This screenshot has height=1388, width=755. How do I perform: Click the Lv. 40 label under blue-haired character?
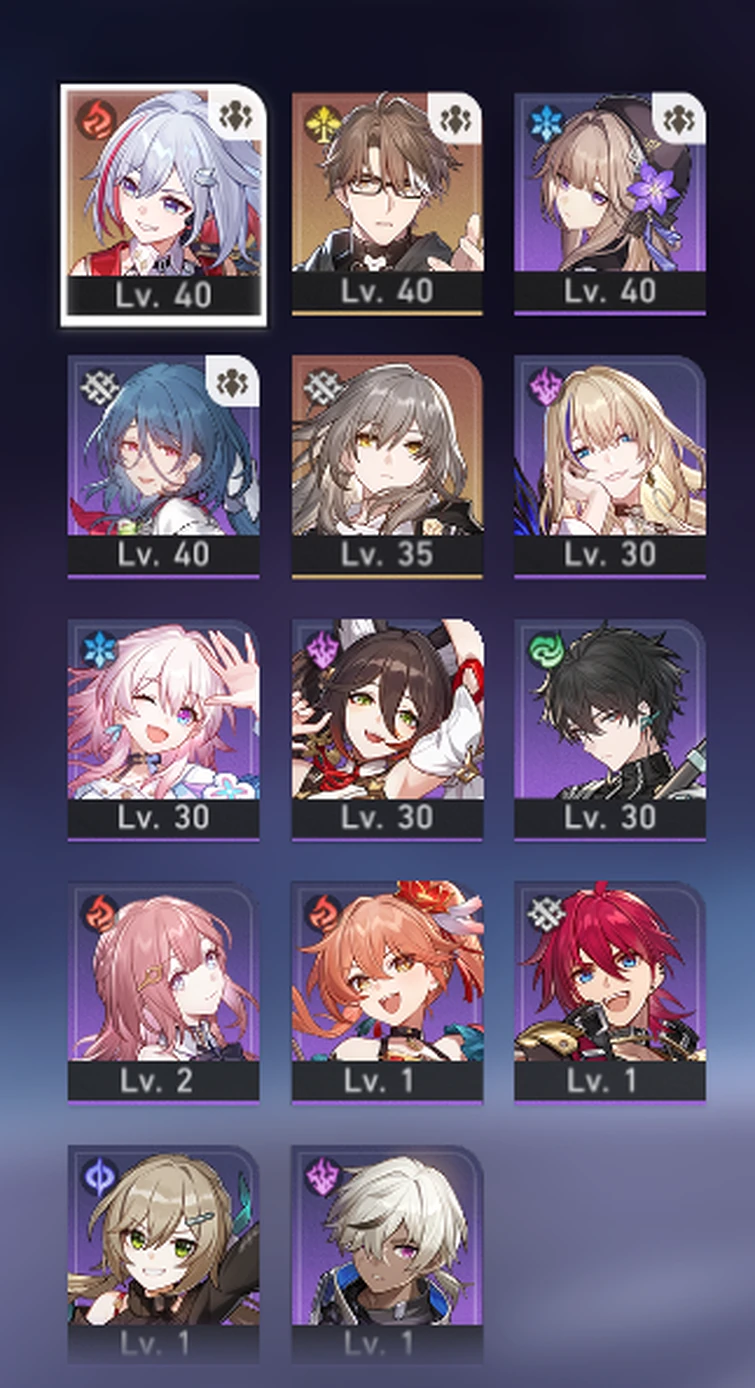point(164,555)
